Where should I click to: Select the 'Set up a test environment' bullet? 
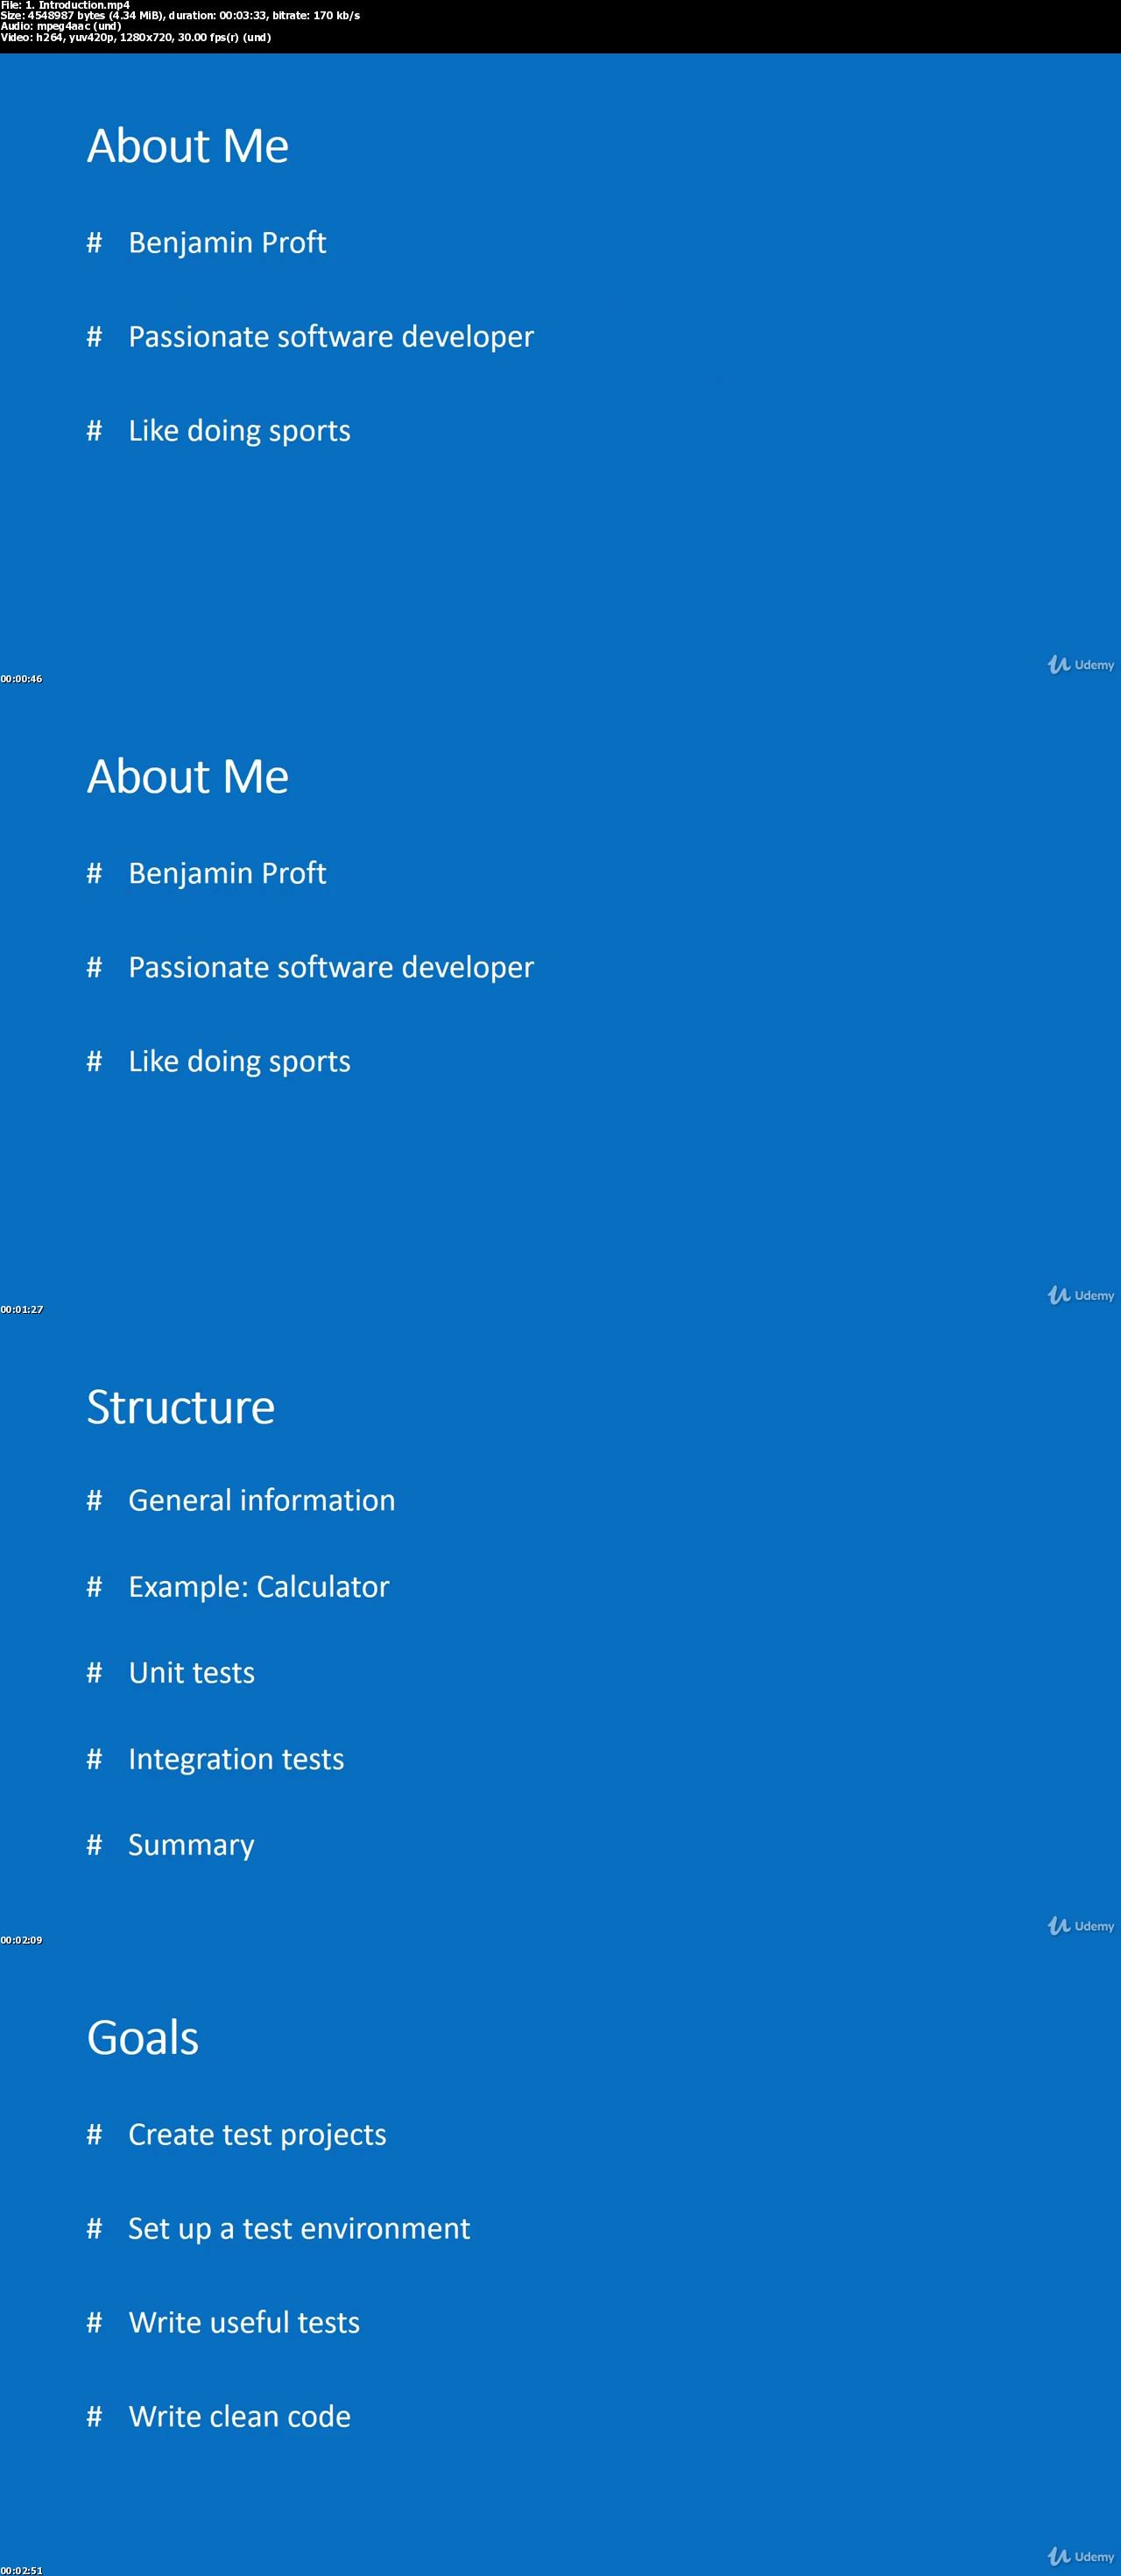(299, 2229)
